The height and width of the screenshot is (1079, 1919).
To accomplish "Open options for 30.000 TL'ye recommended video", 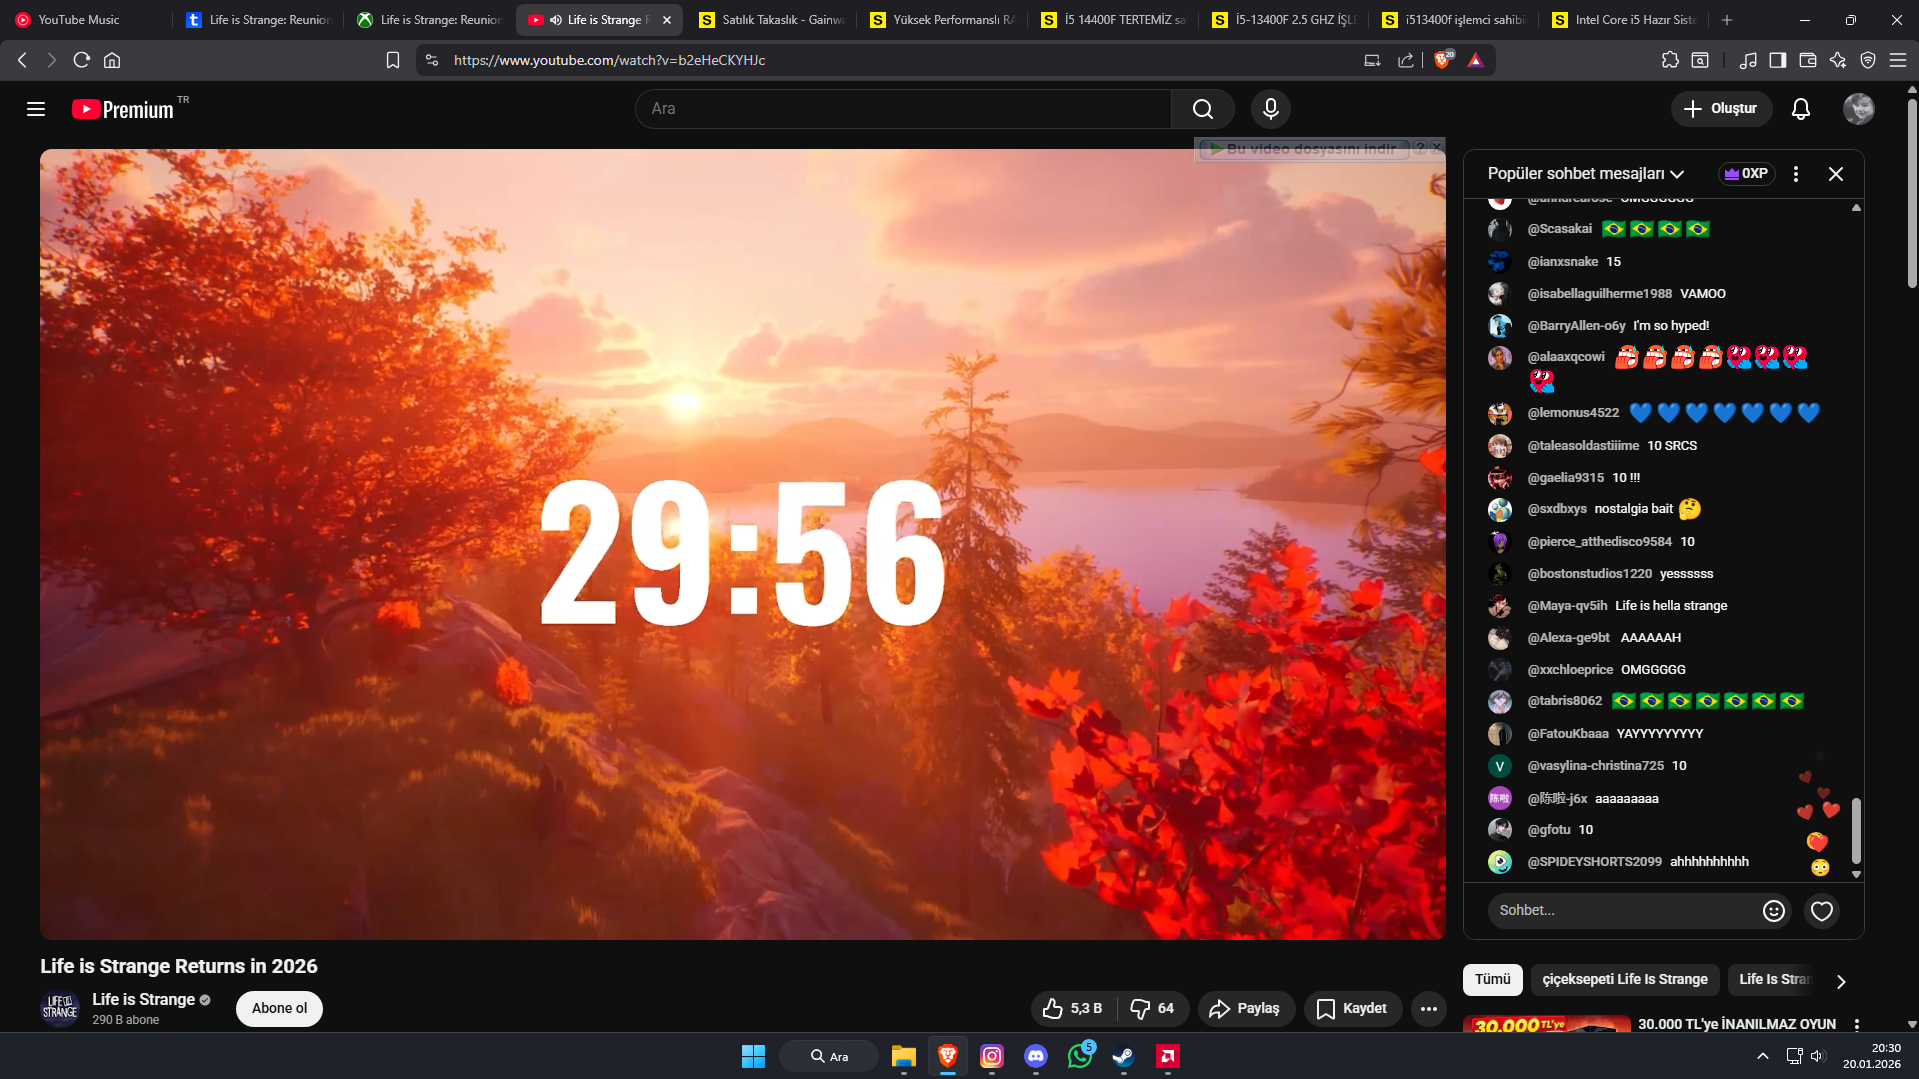I will (1857, 1025).
